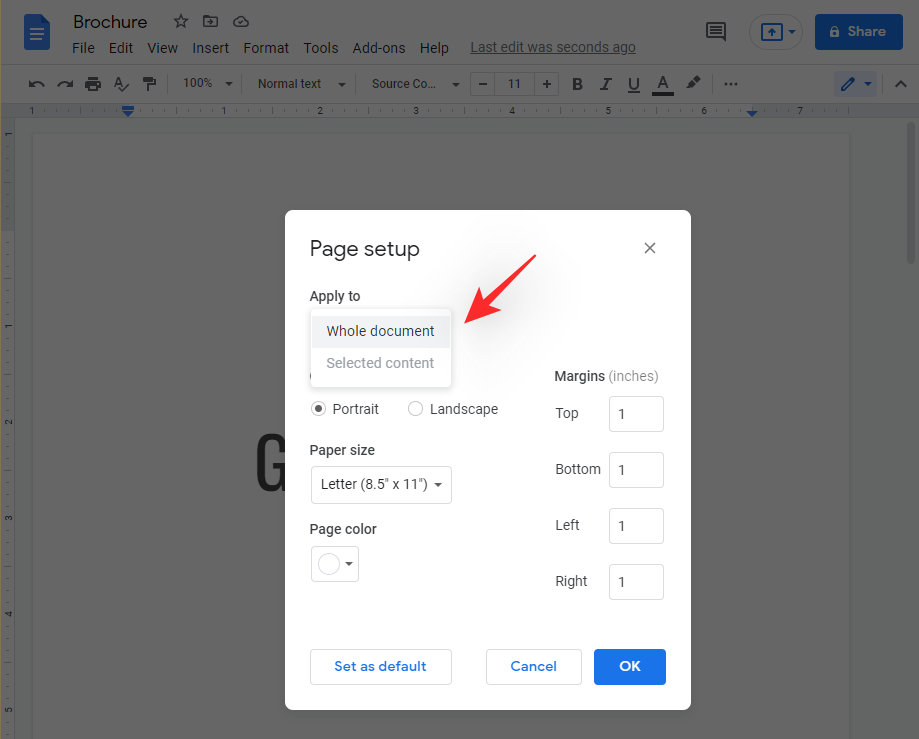The height and width of the screenshot is (739, 919).
Task: Click the paint format roller icon
Action: coord(149,84)
